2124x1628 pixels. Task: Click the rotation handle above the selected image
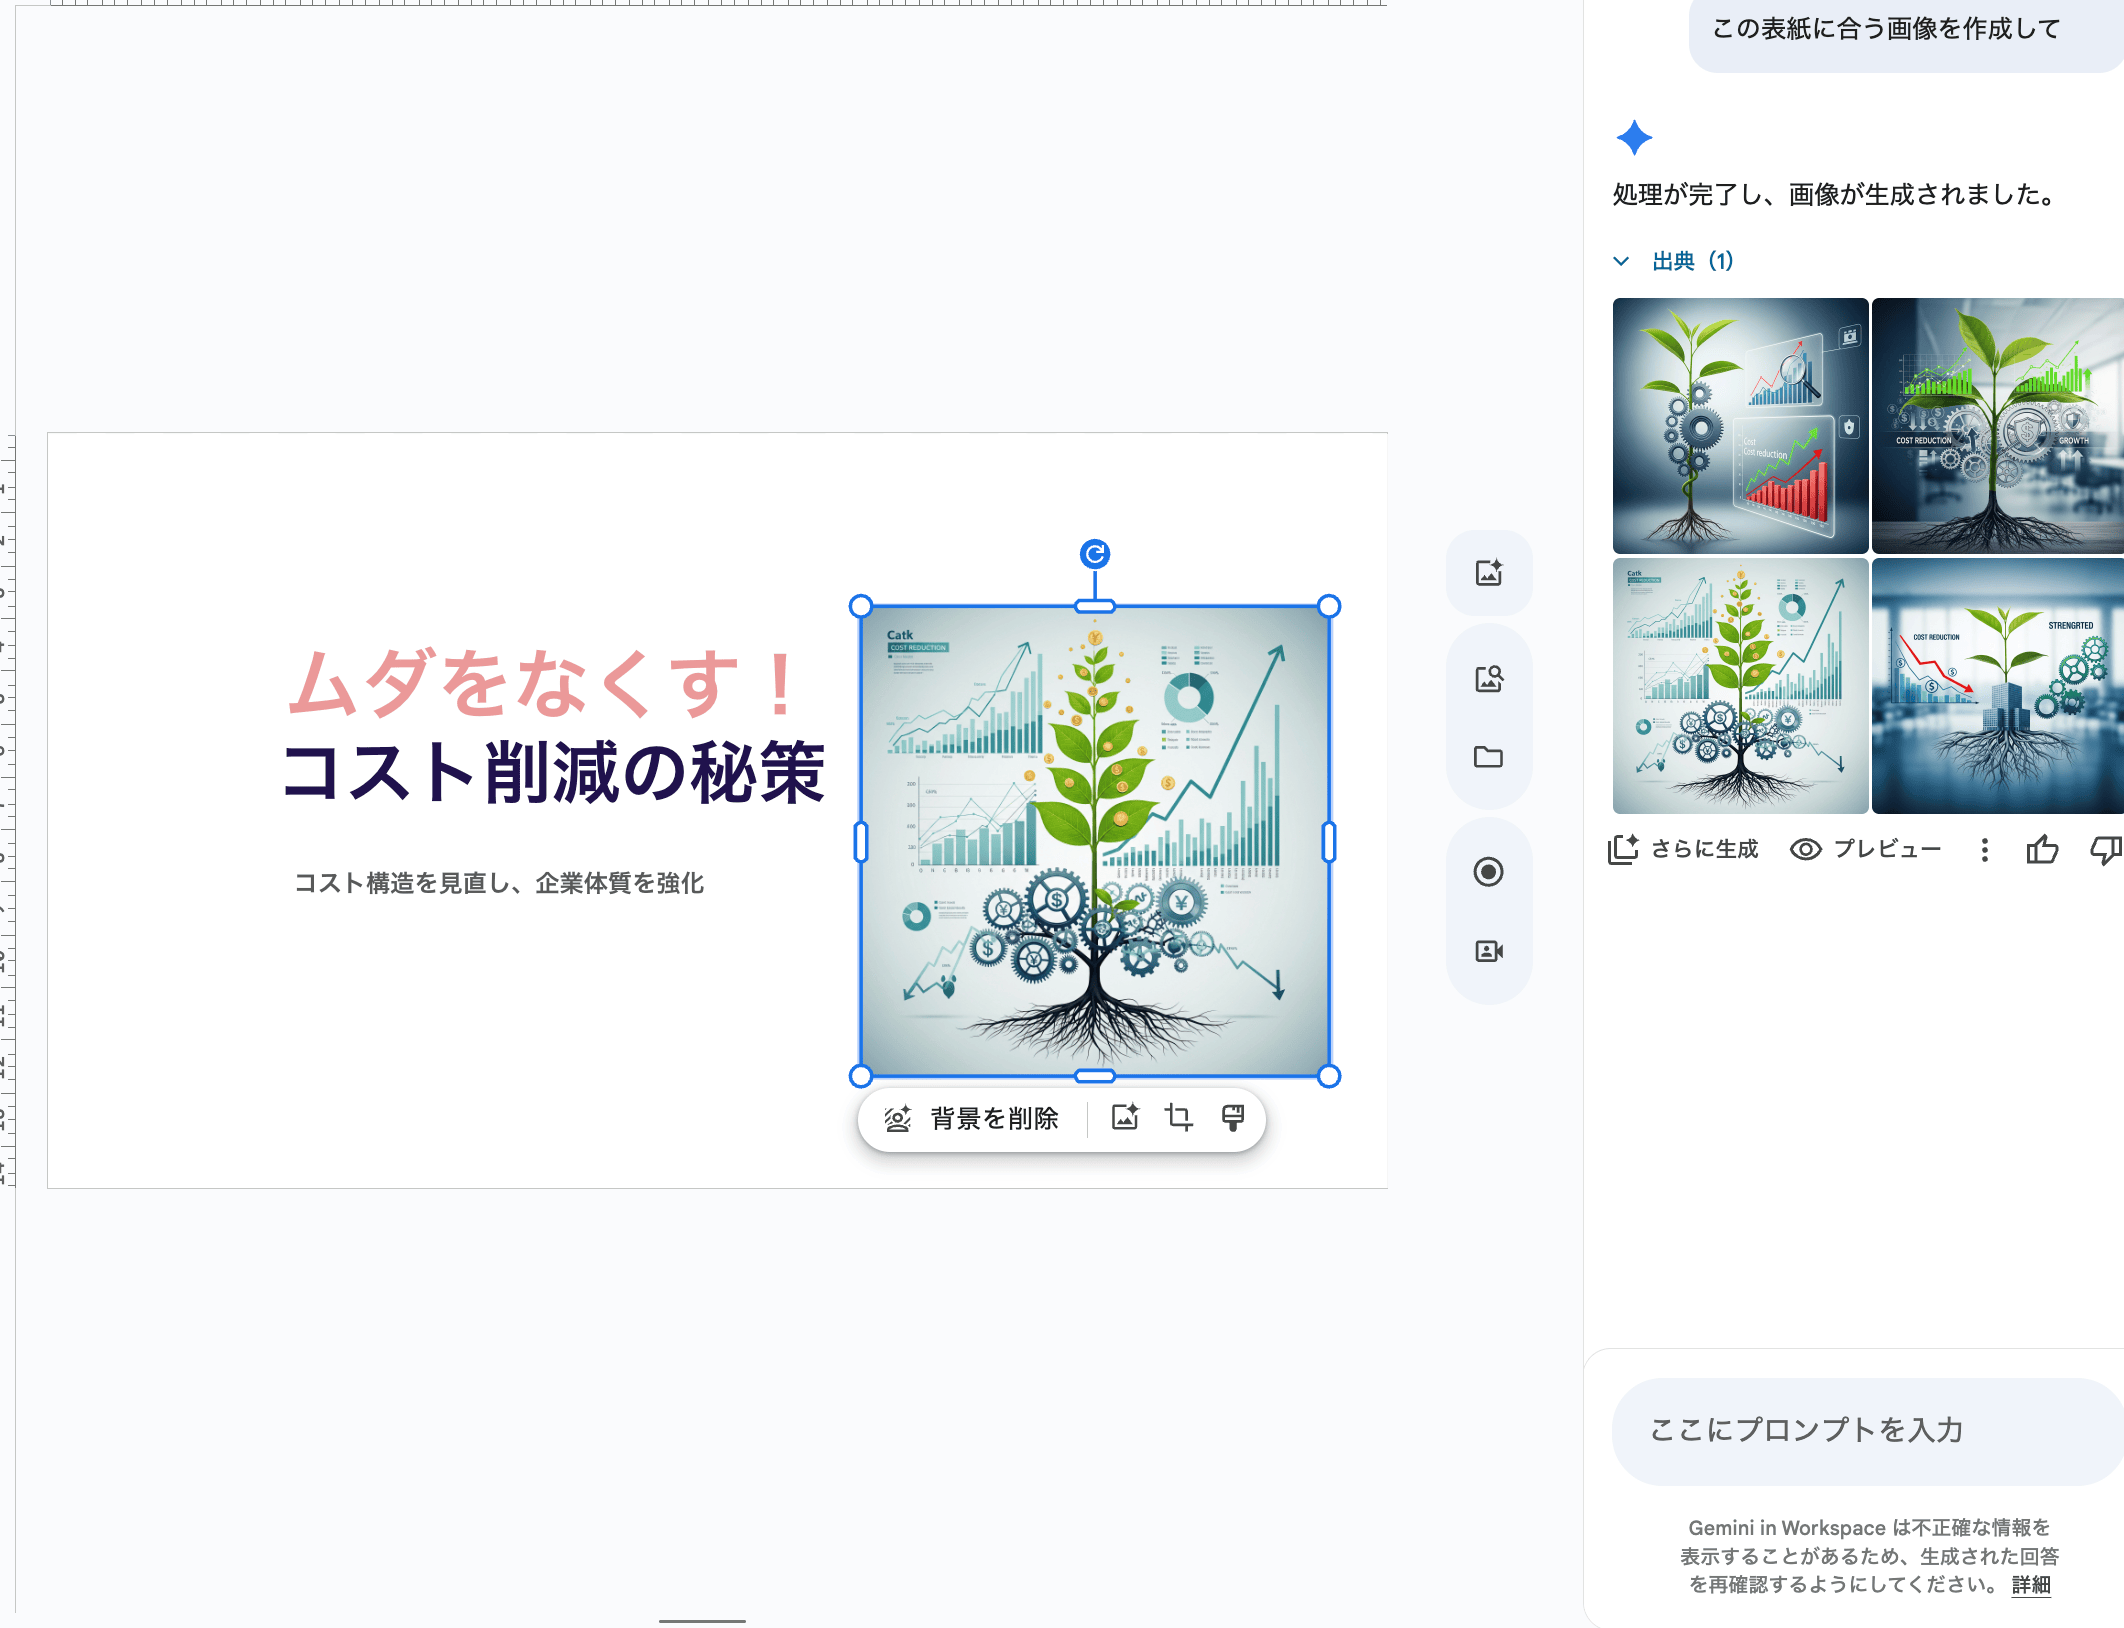coord(1095,554)
